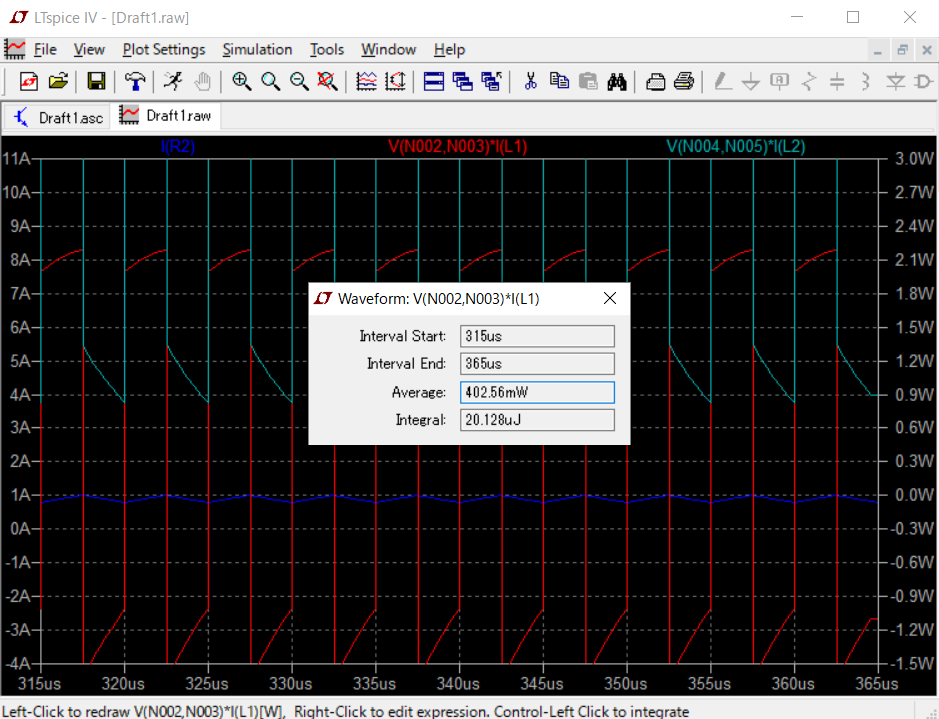Click the Interval Start field
939x719 pixels.
pyautogui.click(x=537, y=336)
